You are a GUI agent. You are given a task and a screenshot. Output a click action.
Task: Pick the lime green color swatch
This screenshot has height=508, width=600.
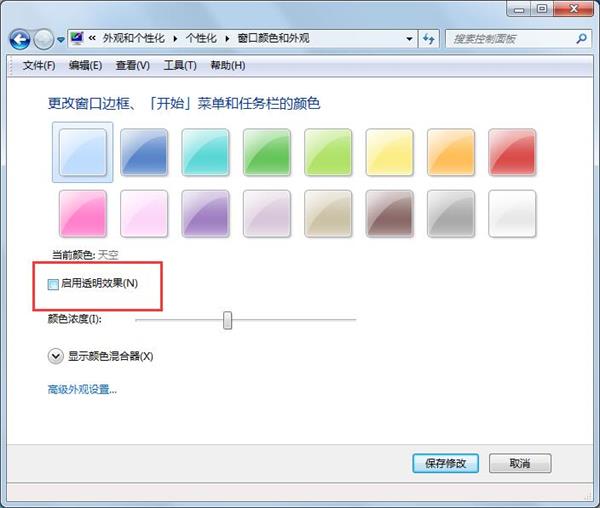pos(328,152)
